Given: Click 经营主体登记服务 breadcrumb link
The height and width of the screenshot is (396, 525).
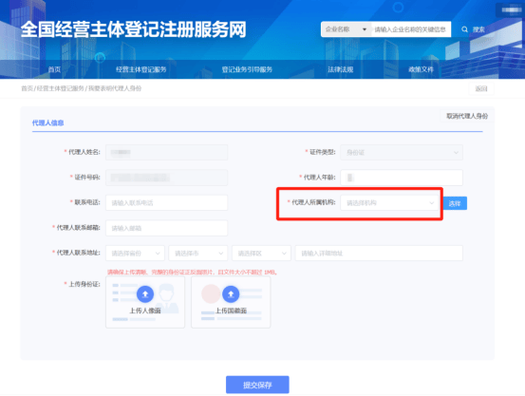Looking at the screenshot, I should (x=60, y=88).
